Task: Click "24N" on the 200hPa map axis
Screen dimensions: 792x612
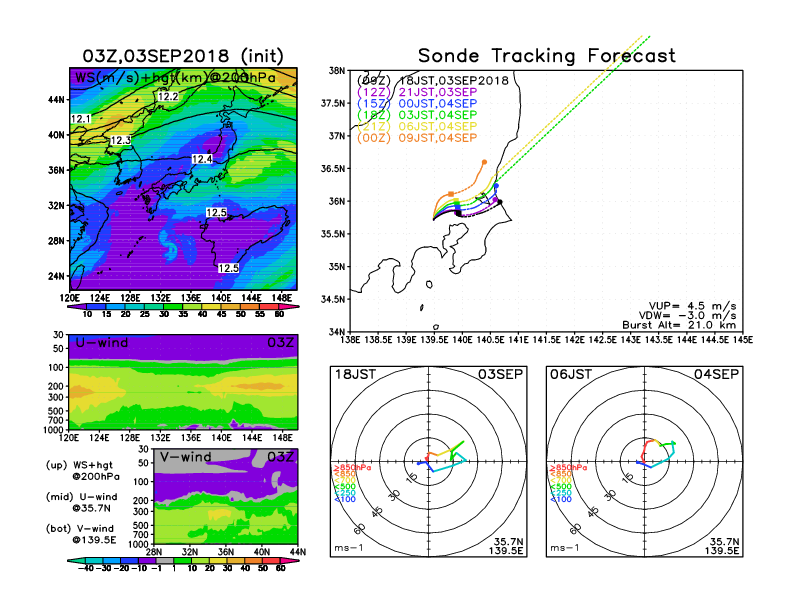Action: [56, 276]
